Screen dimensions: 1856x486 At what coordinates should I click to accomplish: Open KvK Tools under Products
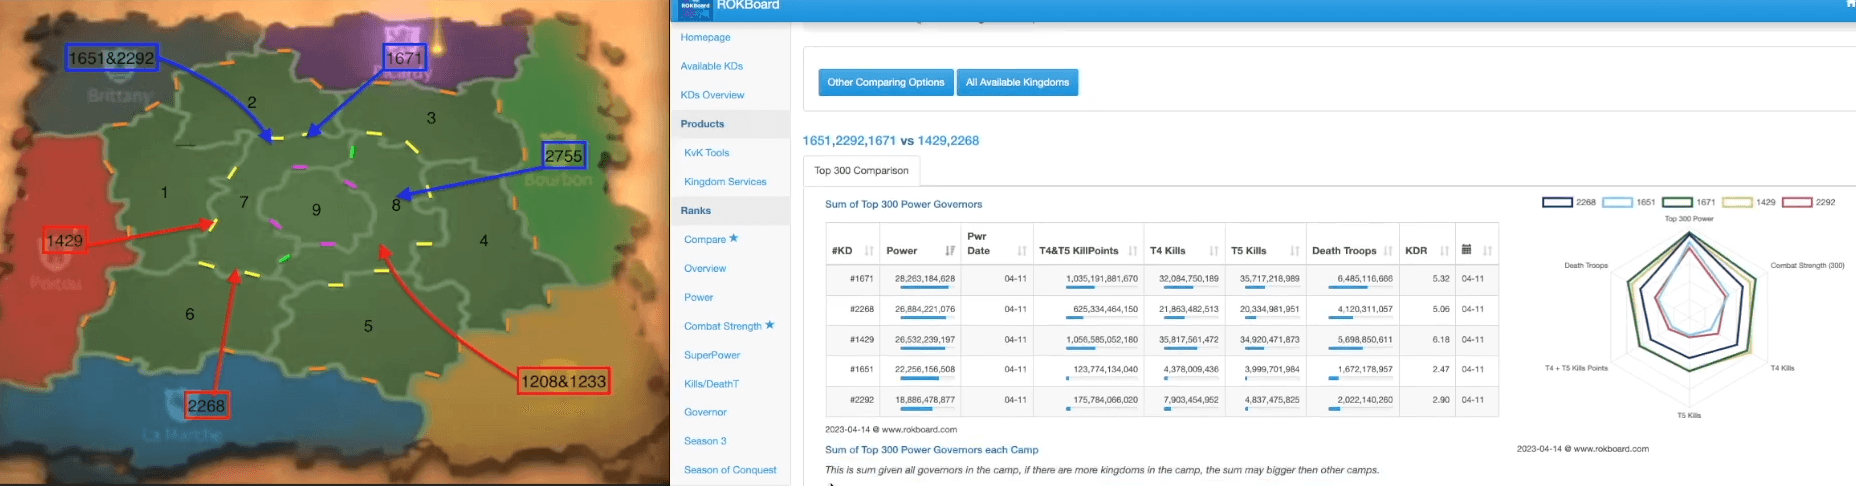tap(706, 153)
